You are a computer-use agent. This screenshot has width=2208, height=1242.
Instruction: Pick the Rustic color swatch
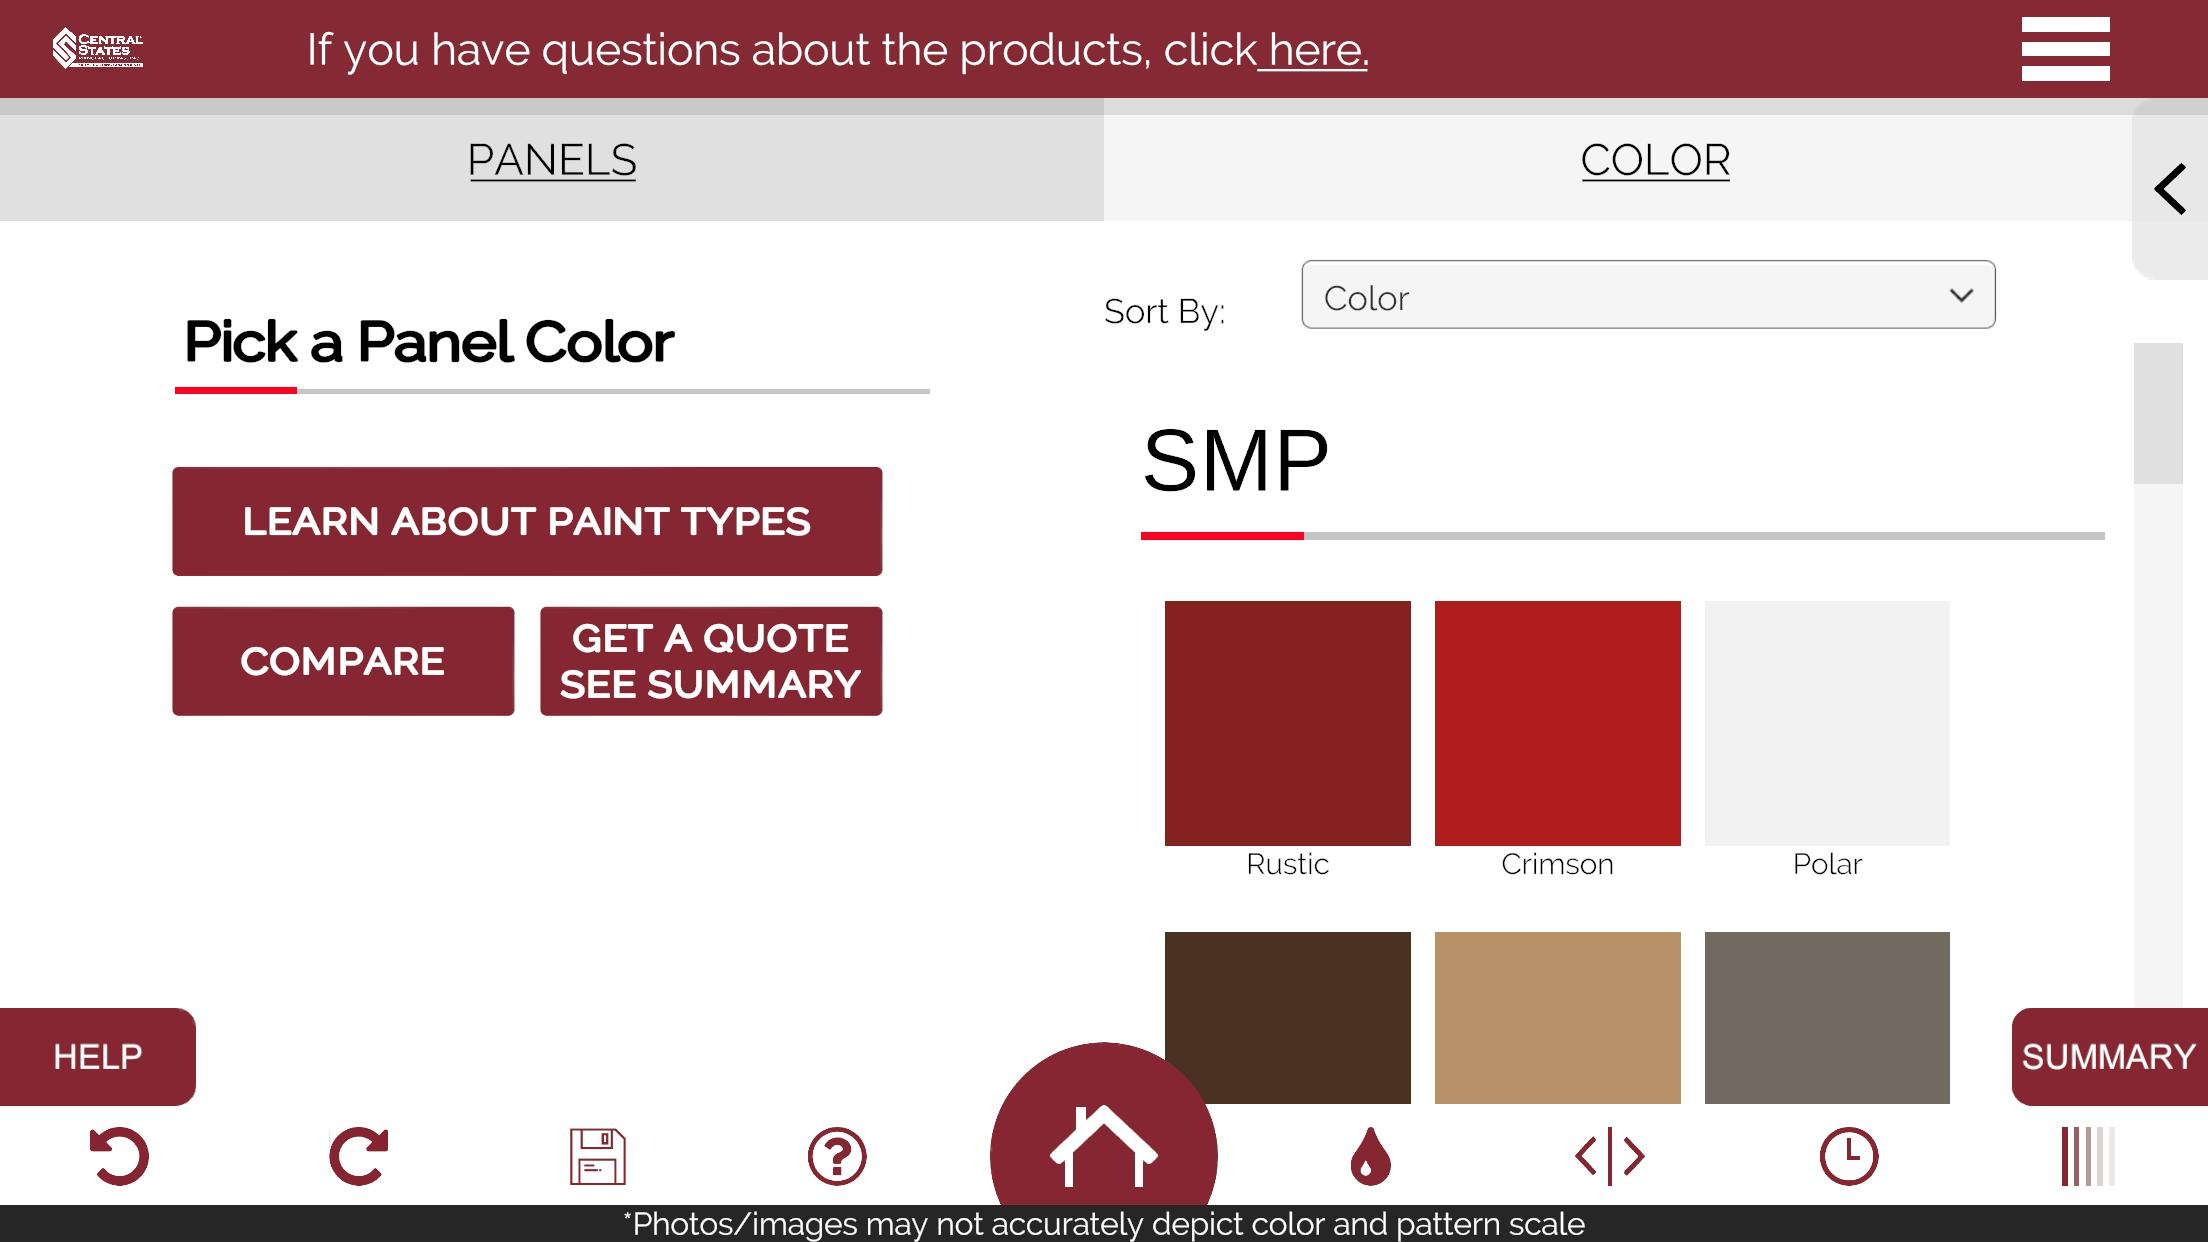(x=1287, y=723)
